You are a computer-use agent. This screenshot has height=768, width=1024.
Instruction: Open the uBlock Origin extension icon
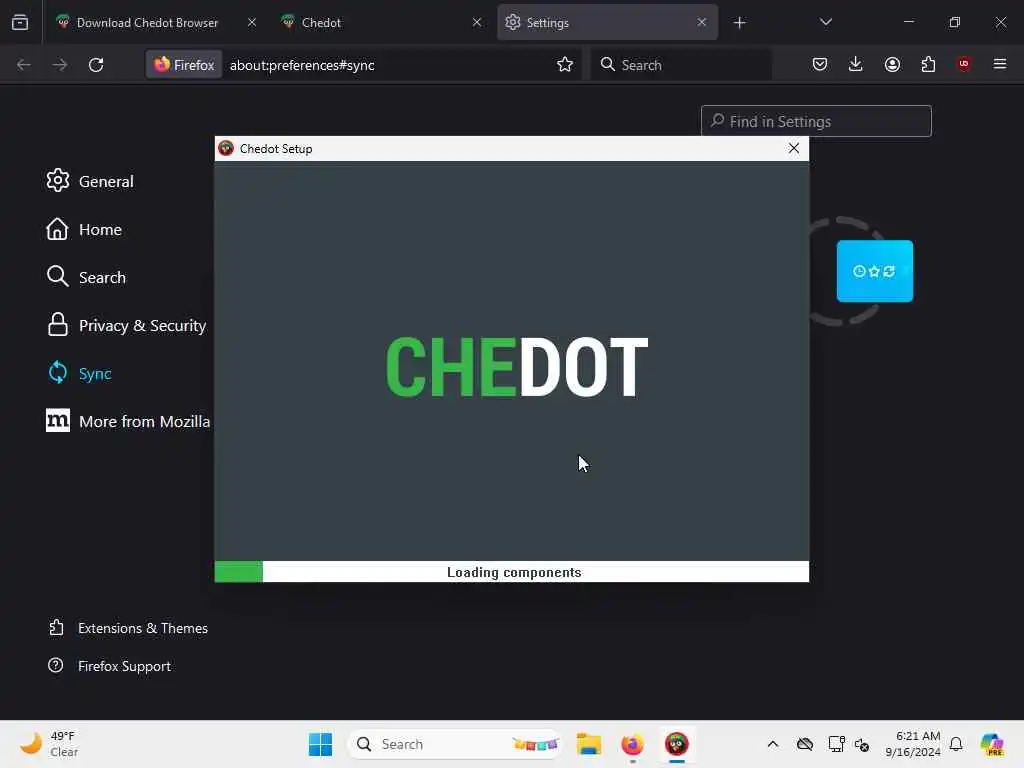tap(964, 64)
